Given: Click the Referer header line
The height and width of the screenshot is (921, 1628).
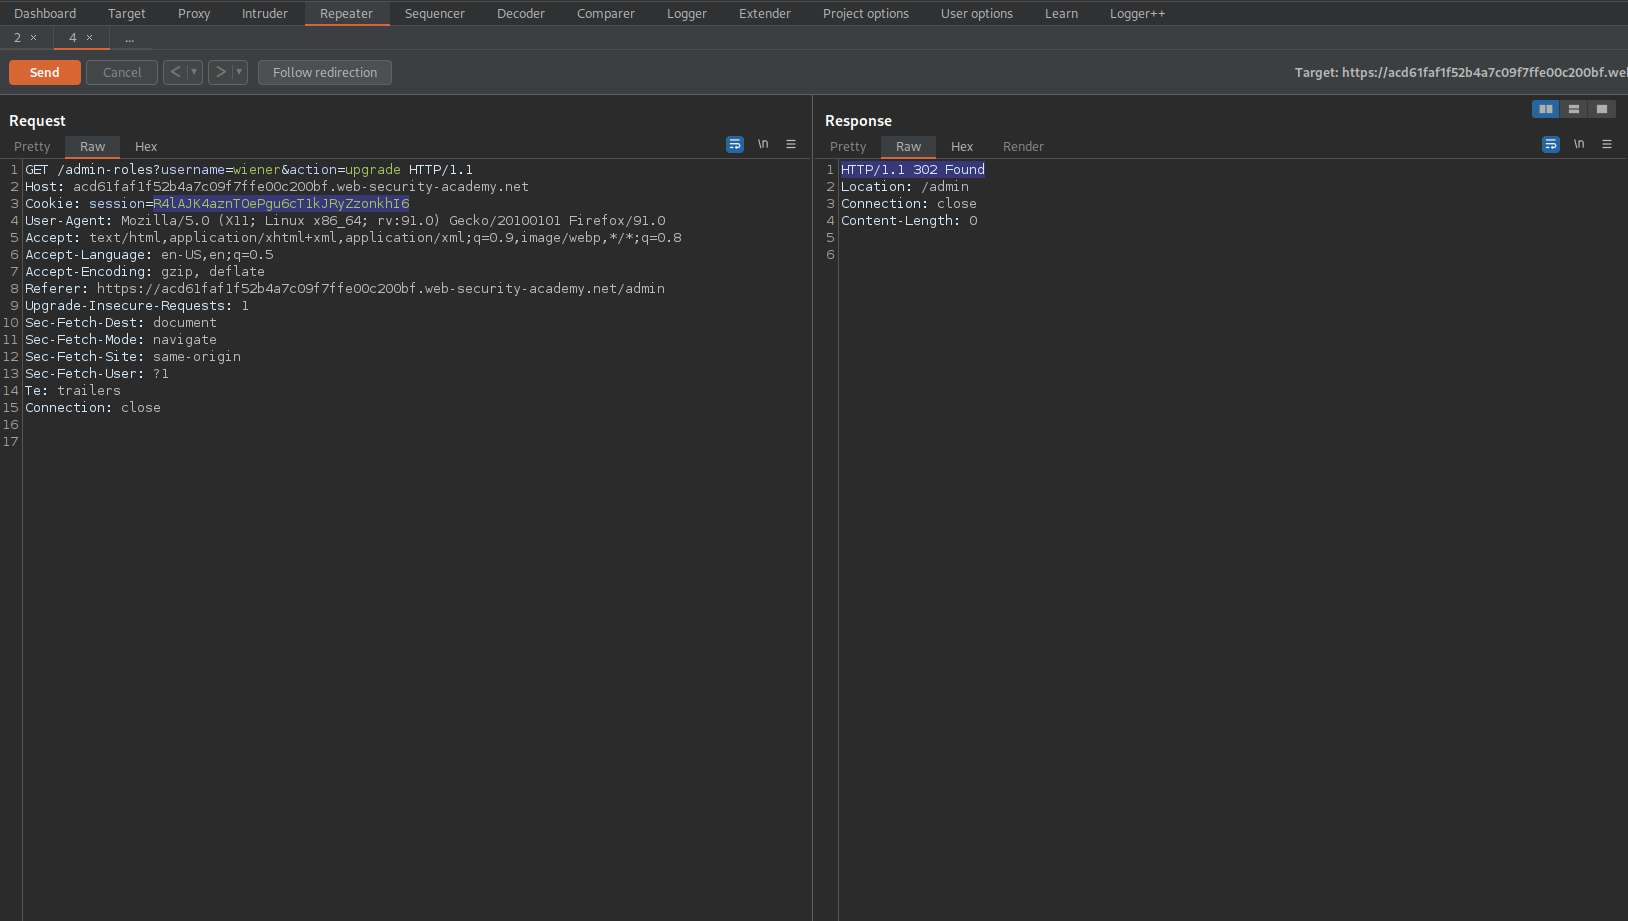Looking at the screenshot, I should (345, 289).
